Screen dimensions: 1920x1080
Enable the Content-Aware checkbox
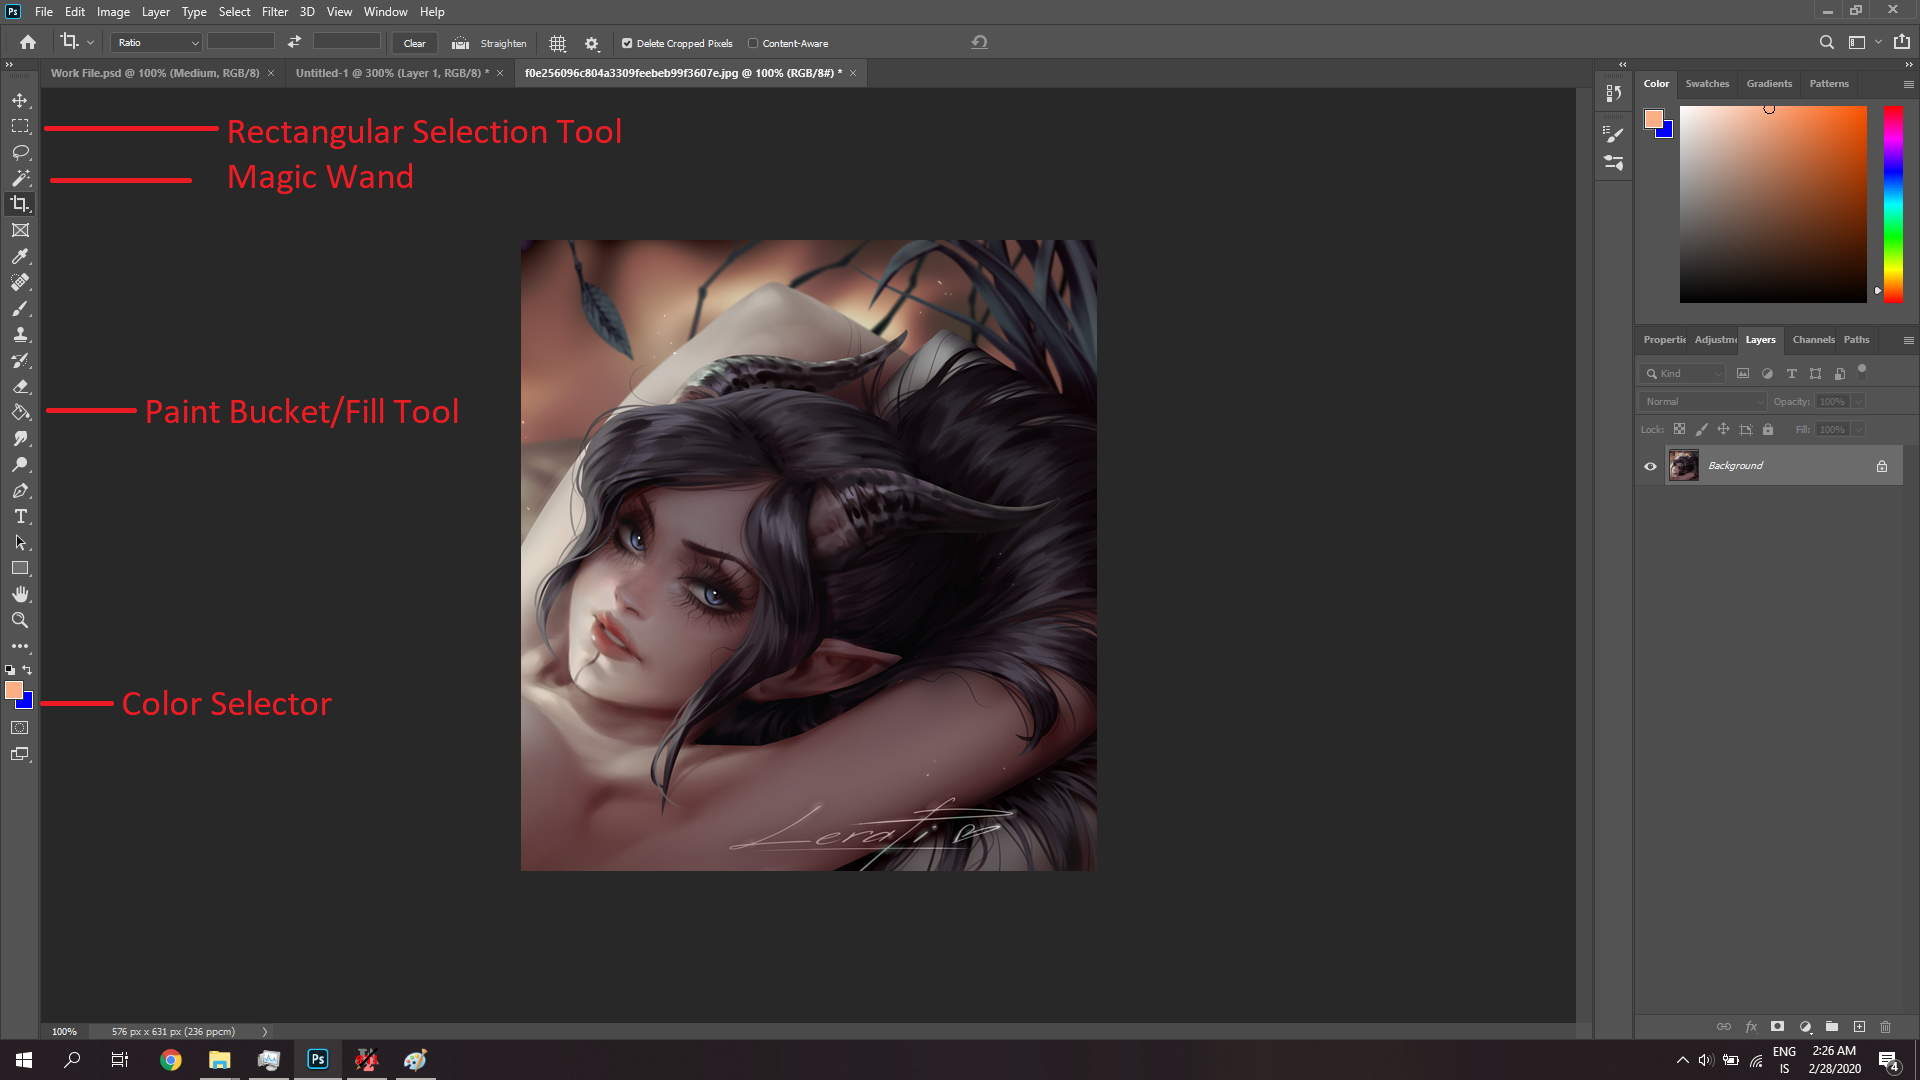[x=753, y=43]
